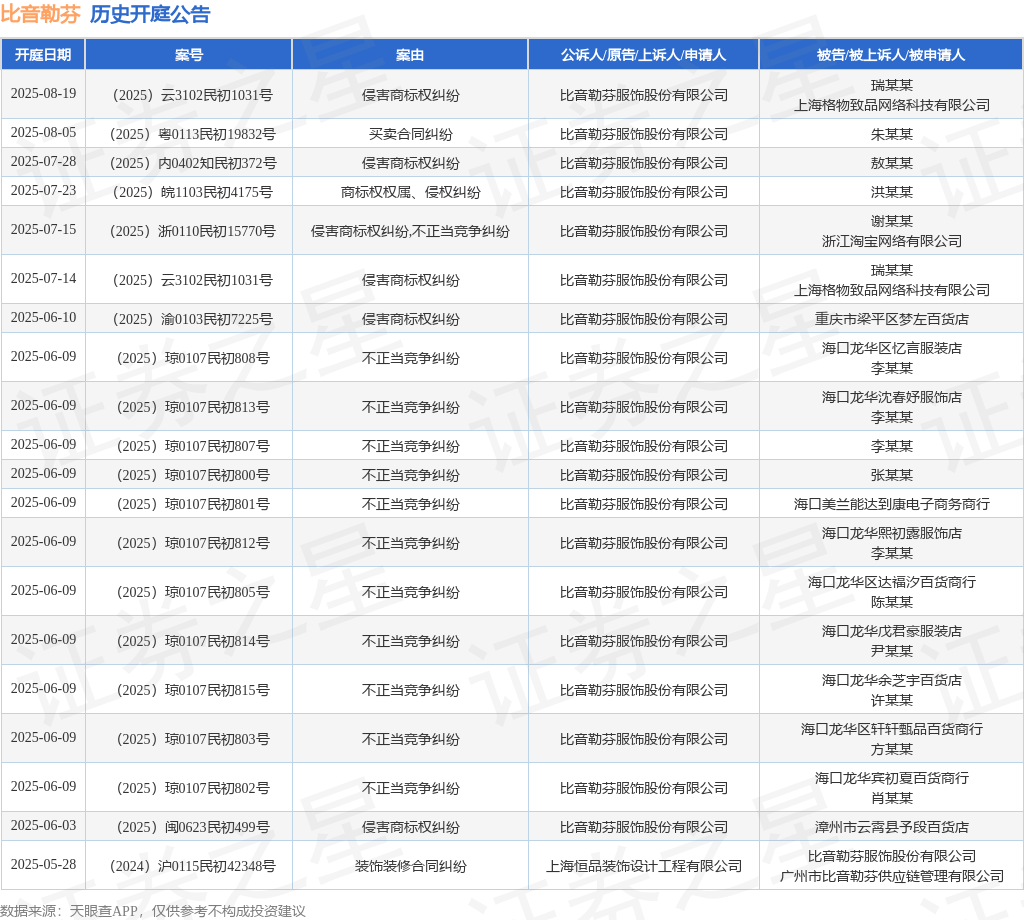Viewport: 1024px width, 920px height.
Task: Click case number (2025)琼0107民初807号
Action: tap(193, 447)
